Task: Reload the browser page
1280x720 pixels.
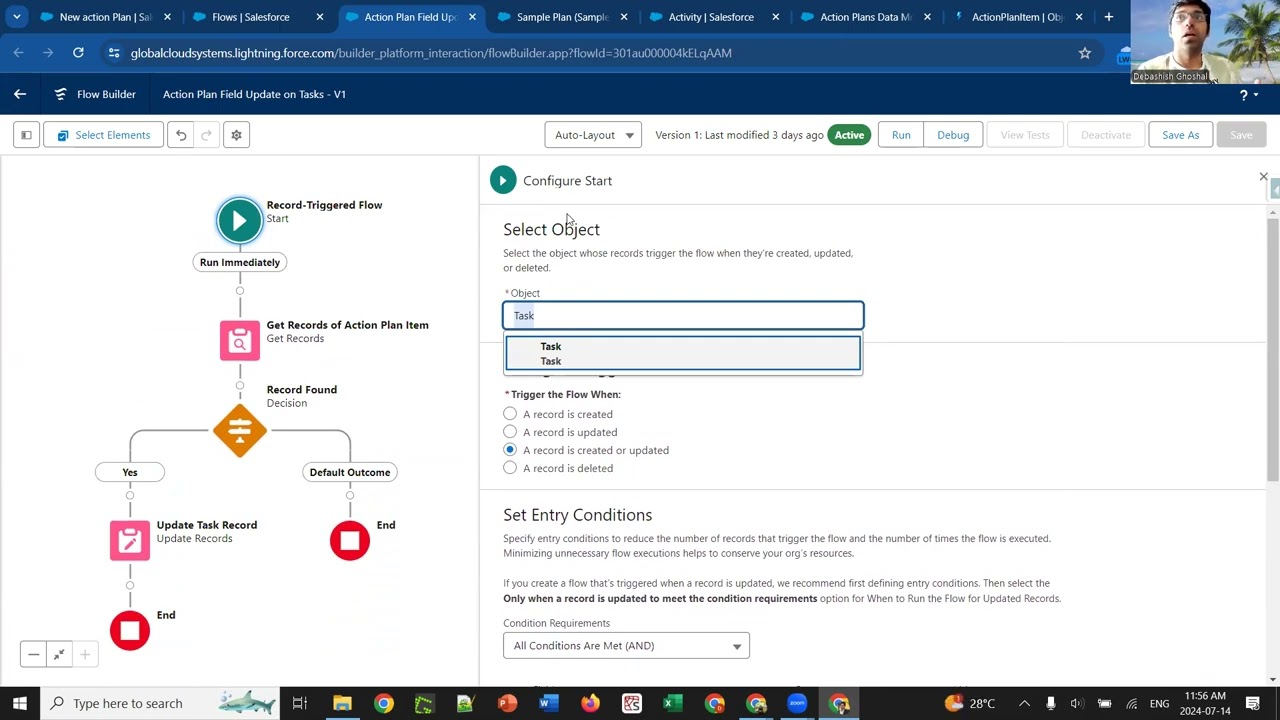Action: pyautogui.click(x=78, y=53)
